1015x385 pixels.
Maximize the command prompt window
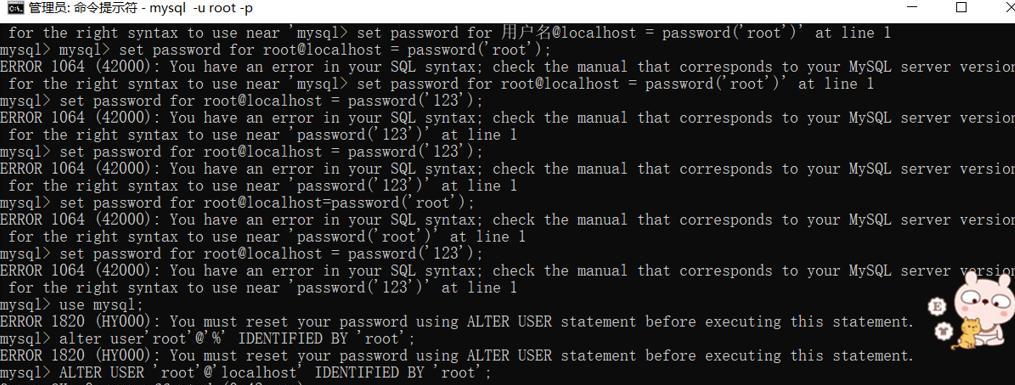pos(961,8)
